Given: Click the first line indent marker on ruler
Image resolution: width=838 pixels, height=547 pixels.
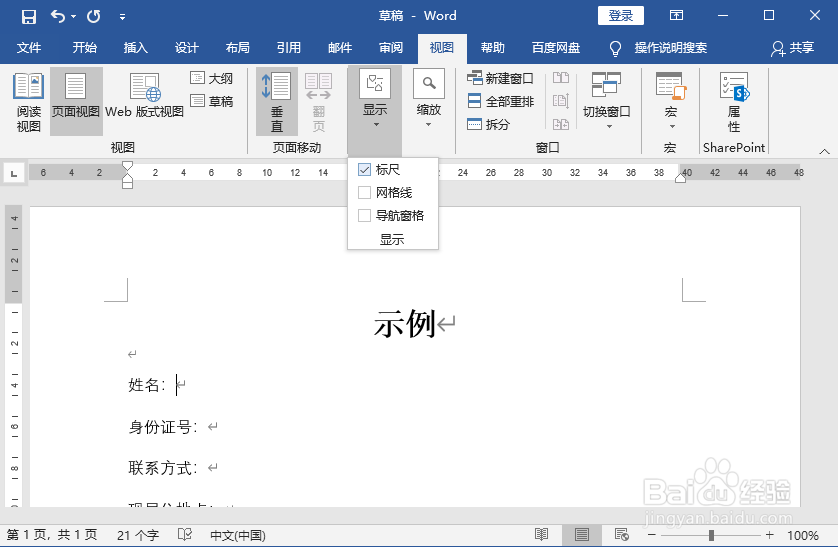Looking at the screenshot, I should [x=127, y=166].
